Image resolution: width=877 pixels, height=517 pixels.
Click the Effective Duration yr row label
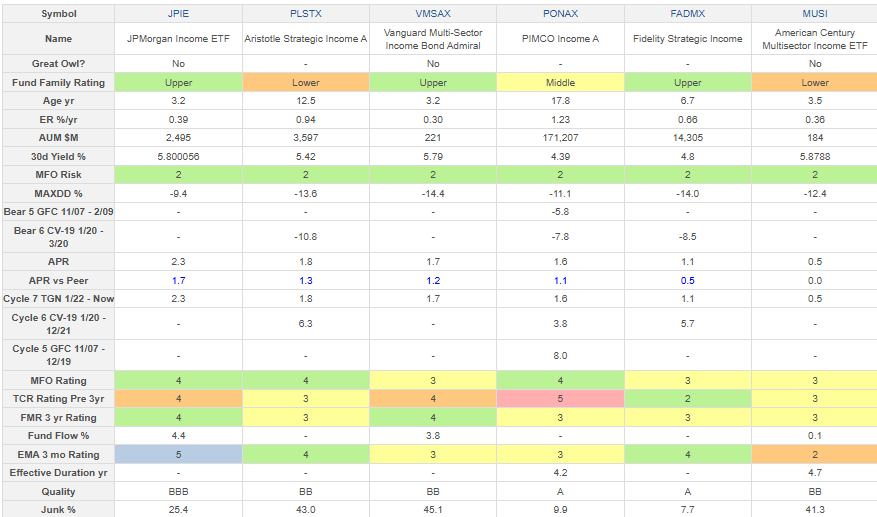(57, 472)
